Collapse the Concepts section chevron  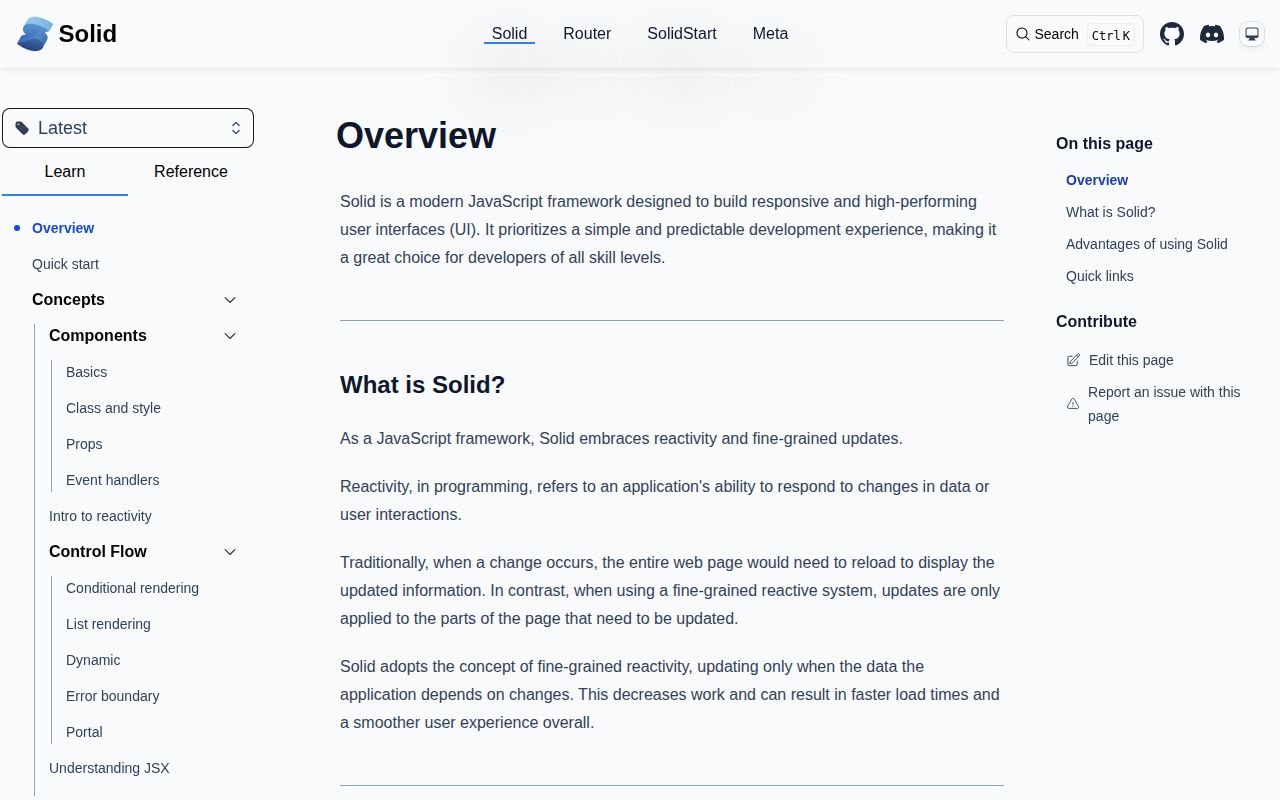pos(230,300)
